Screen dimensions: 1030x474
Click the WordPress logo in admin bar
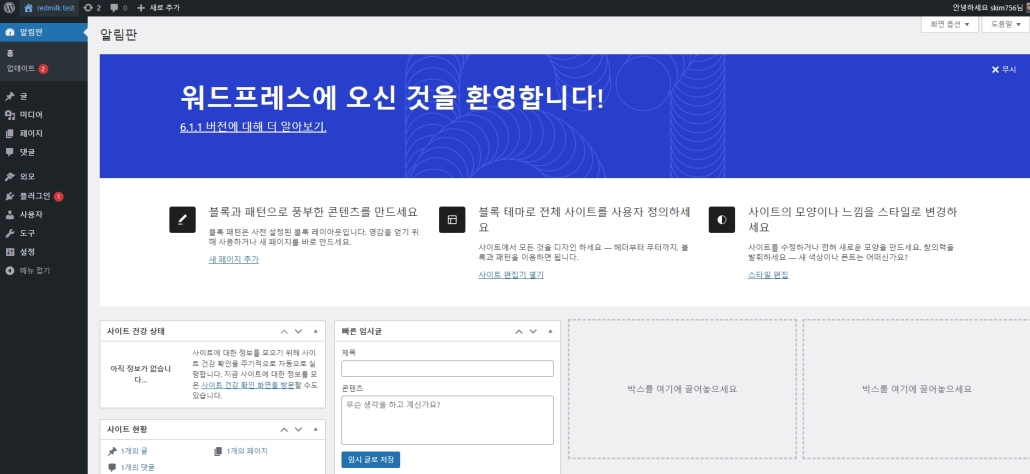9,8
